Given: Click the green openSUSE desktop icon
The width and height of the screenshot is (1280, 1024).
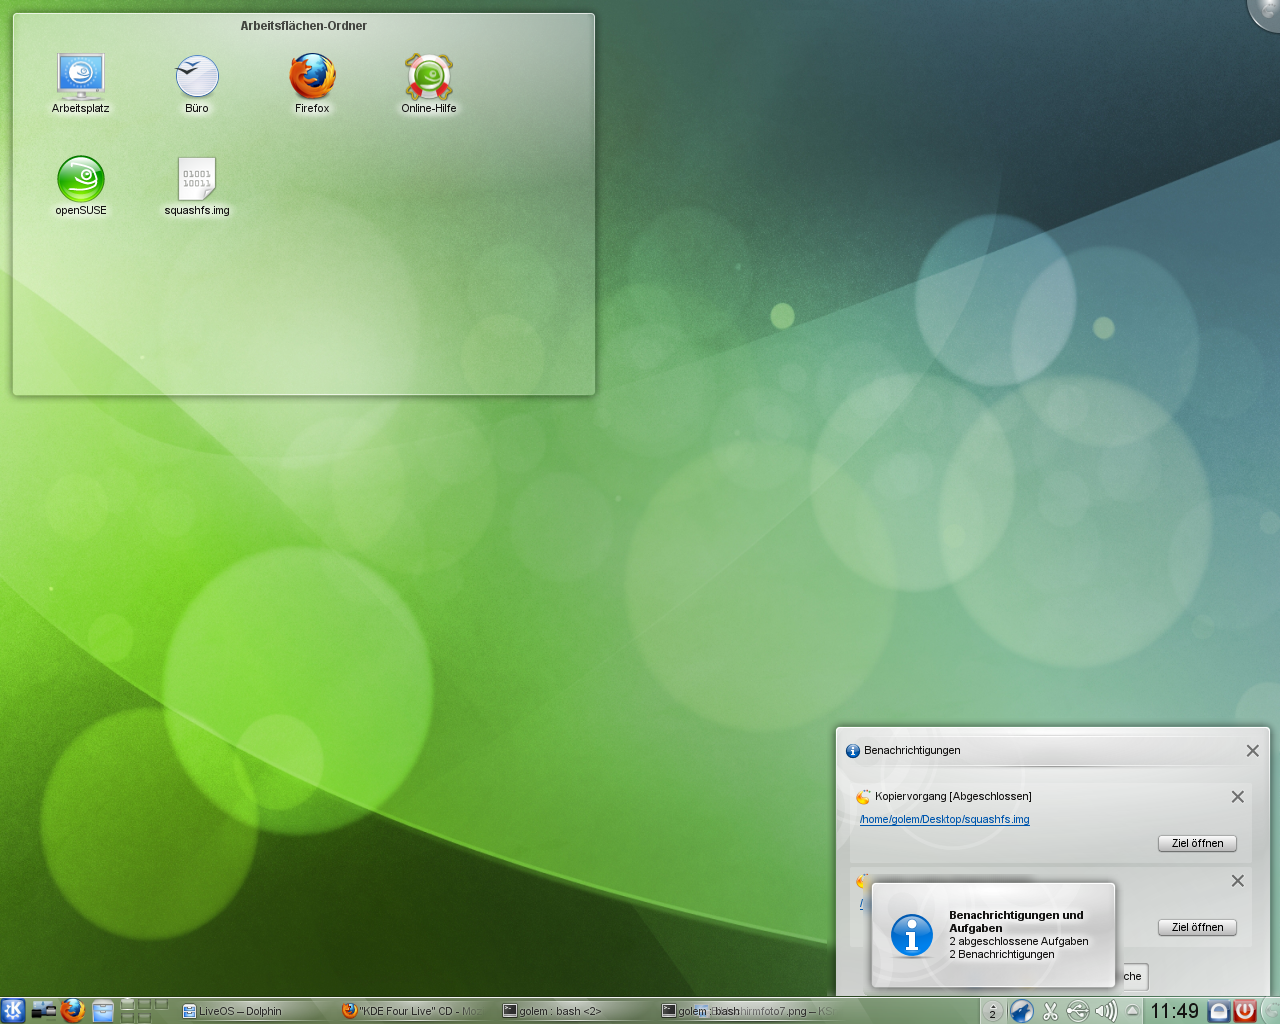Looking at the screenshot, I should coord(80,180).
